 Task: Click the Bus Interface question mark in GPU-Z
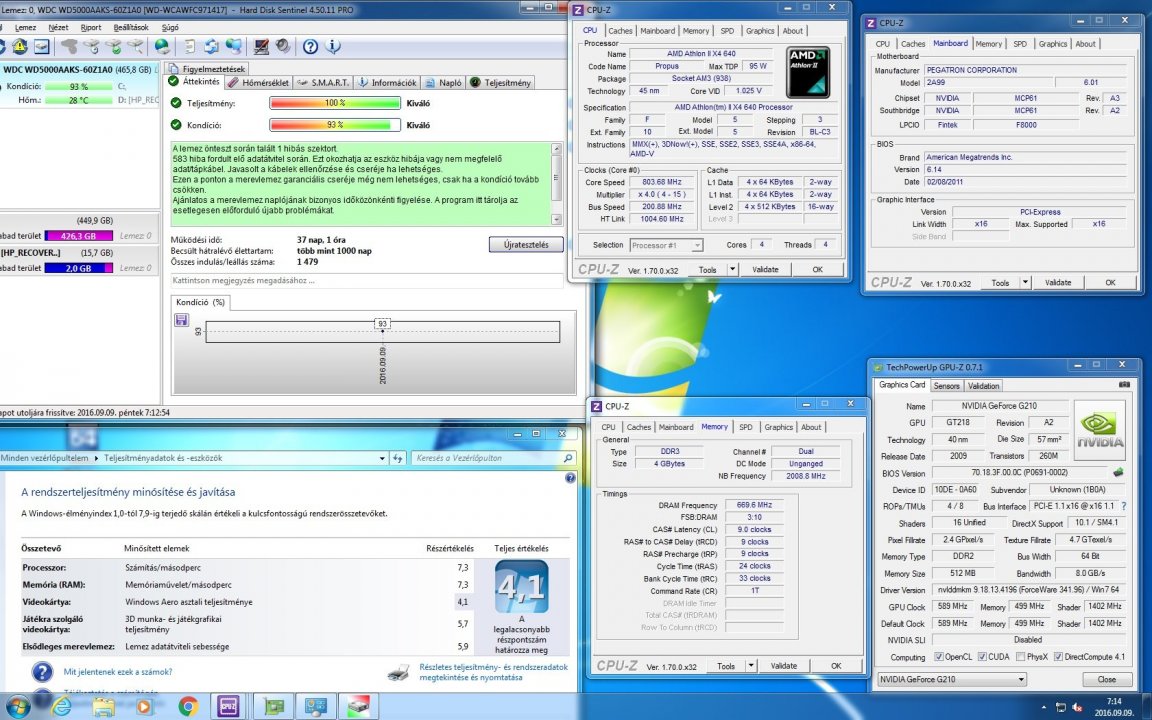[1124, 507]
